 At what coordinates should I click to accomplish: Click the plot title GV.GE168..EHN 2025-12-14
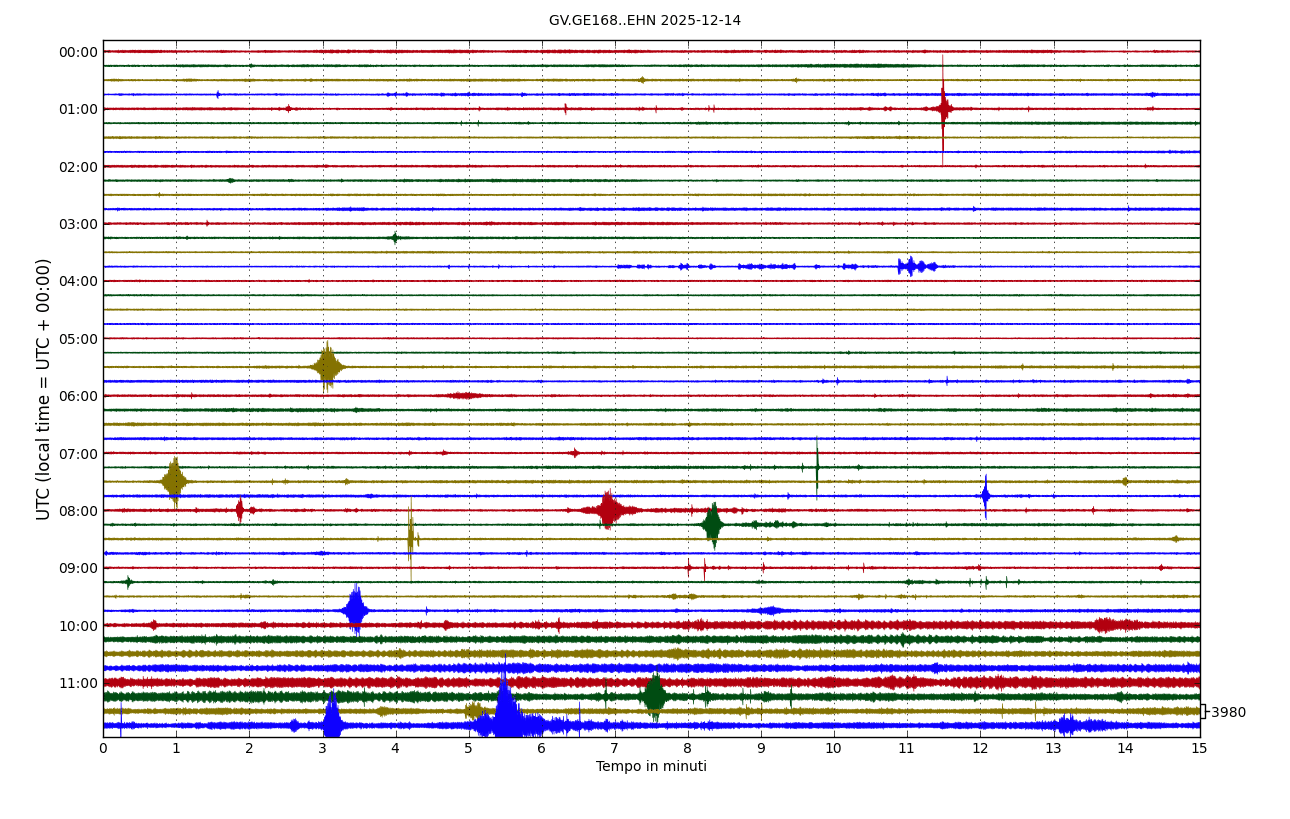(644, 21)
